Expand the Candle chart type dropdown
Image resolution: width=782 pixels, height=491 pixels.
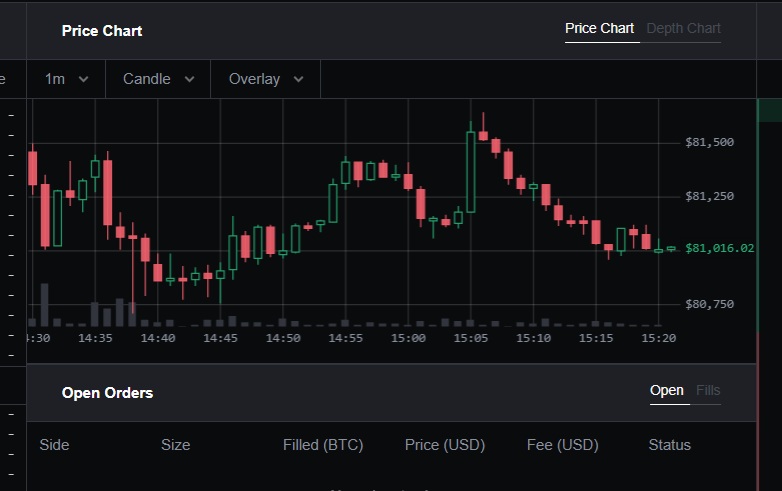pos(158,79)
